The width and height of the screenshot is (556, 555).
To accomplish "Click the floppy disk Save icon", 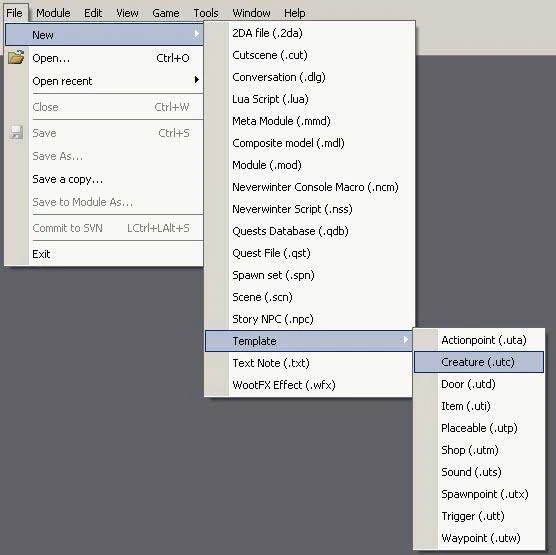I will (16, 133).
